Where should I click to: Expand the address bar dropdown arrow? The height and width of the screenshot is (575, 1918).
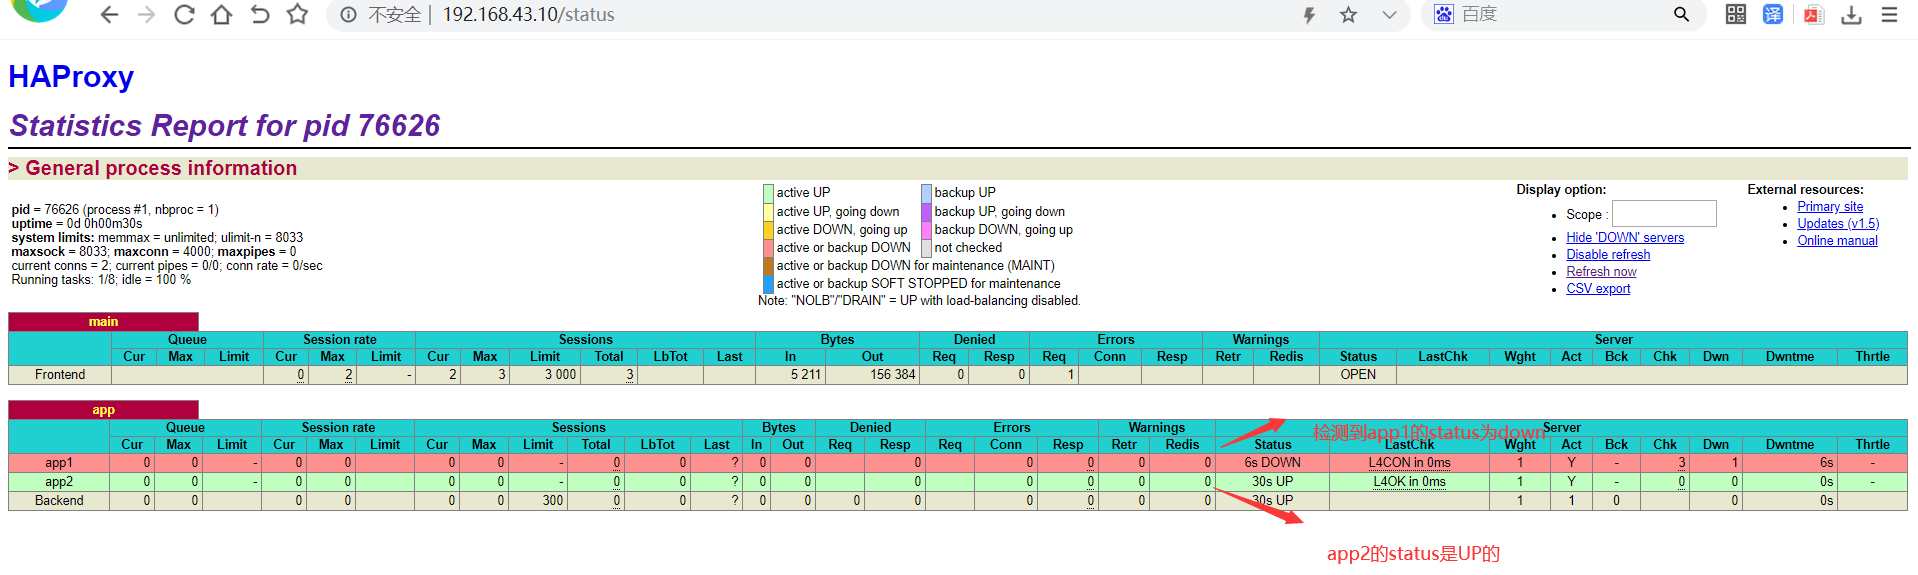coord(1389,15)
